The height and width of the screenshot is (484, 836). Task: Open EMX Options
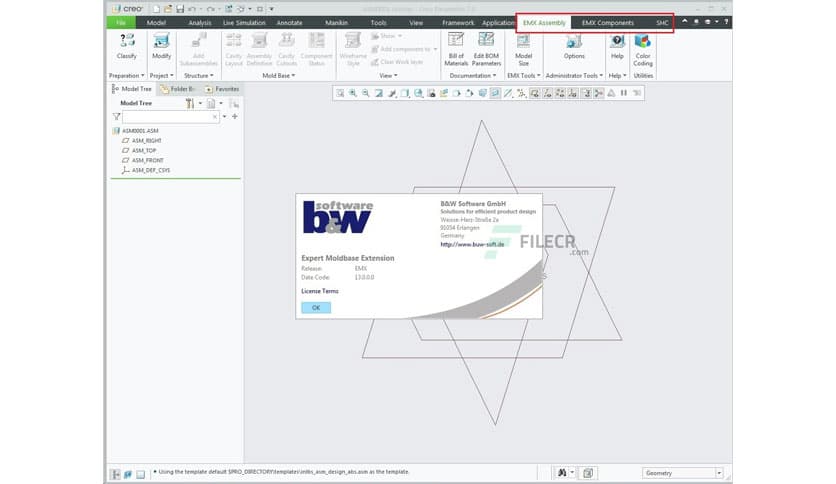[x=574, y=46]
